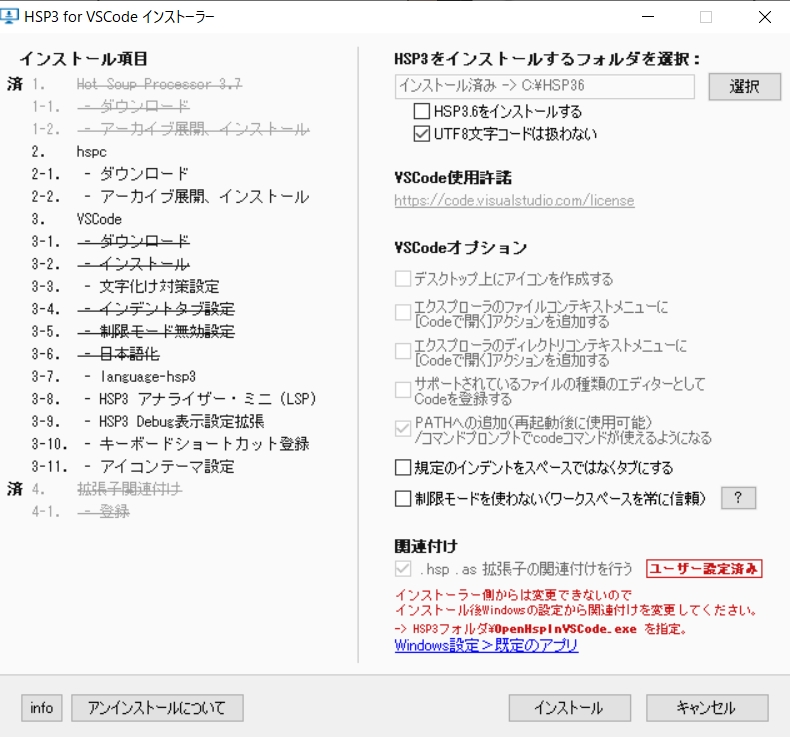Click the キャンセル button
Viewport: 790px width, 737px height.
[x=707, y=708]
